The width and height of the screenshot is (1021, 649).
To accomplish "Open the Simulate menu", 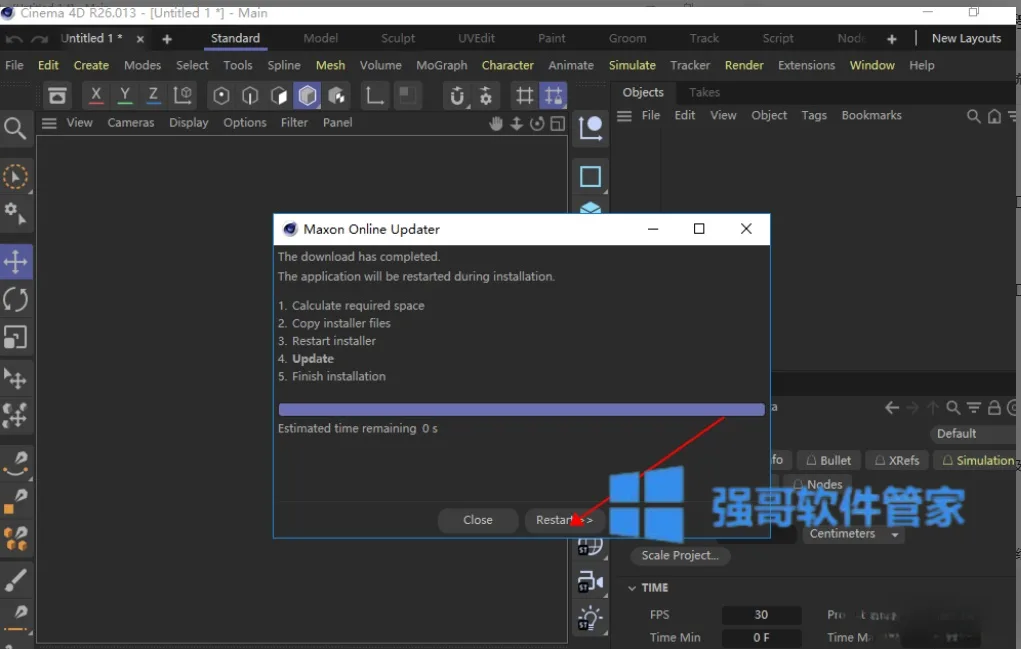I will [x=632, y=65].
